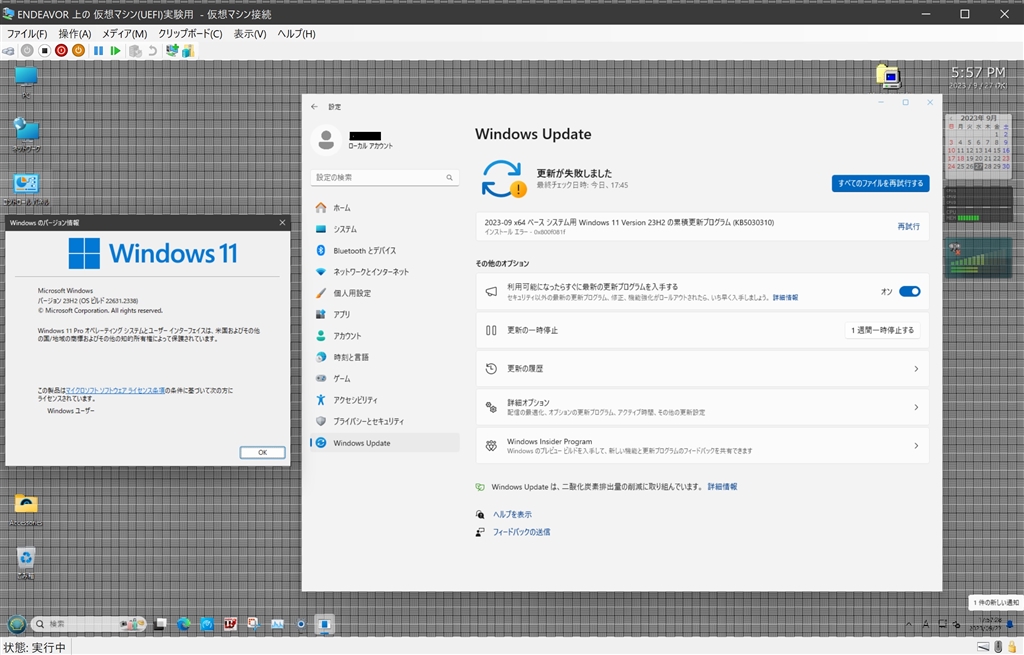
Task: Open the クリップボード(C) menu
Action: pos(190,34)
